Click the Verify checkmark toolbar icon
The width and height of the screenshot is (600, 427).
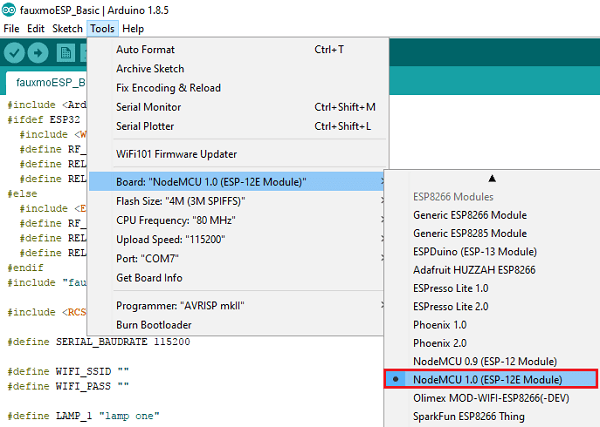[14, 52]
